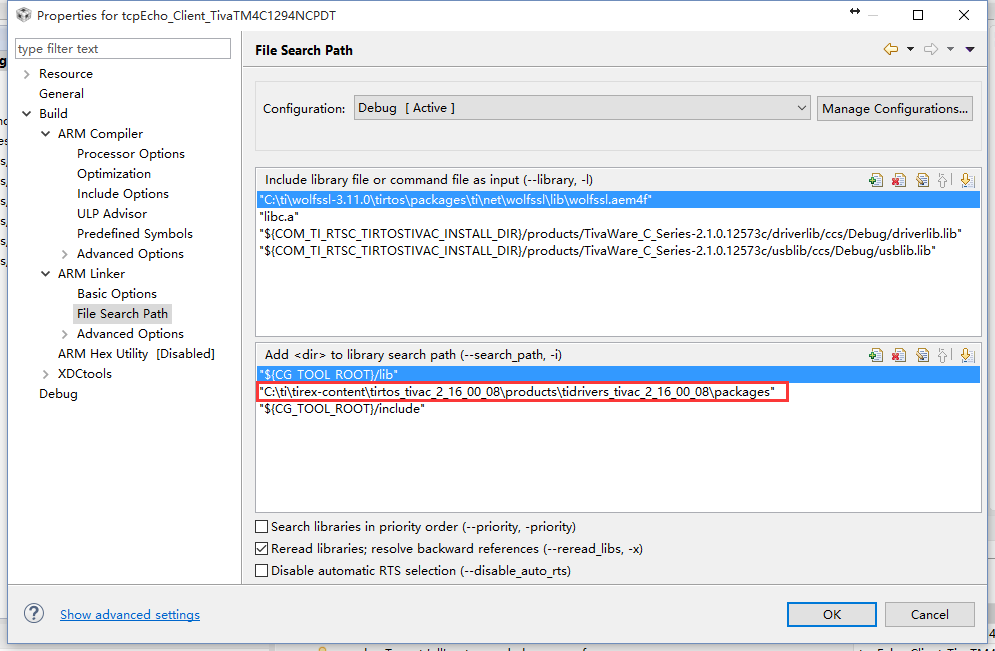Enable Disable automatic RTS selection
Screen dimensions: 995x651
point(261,571)
